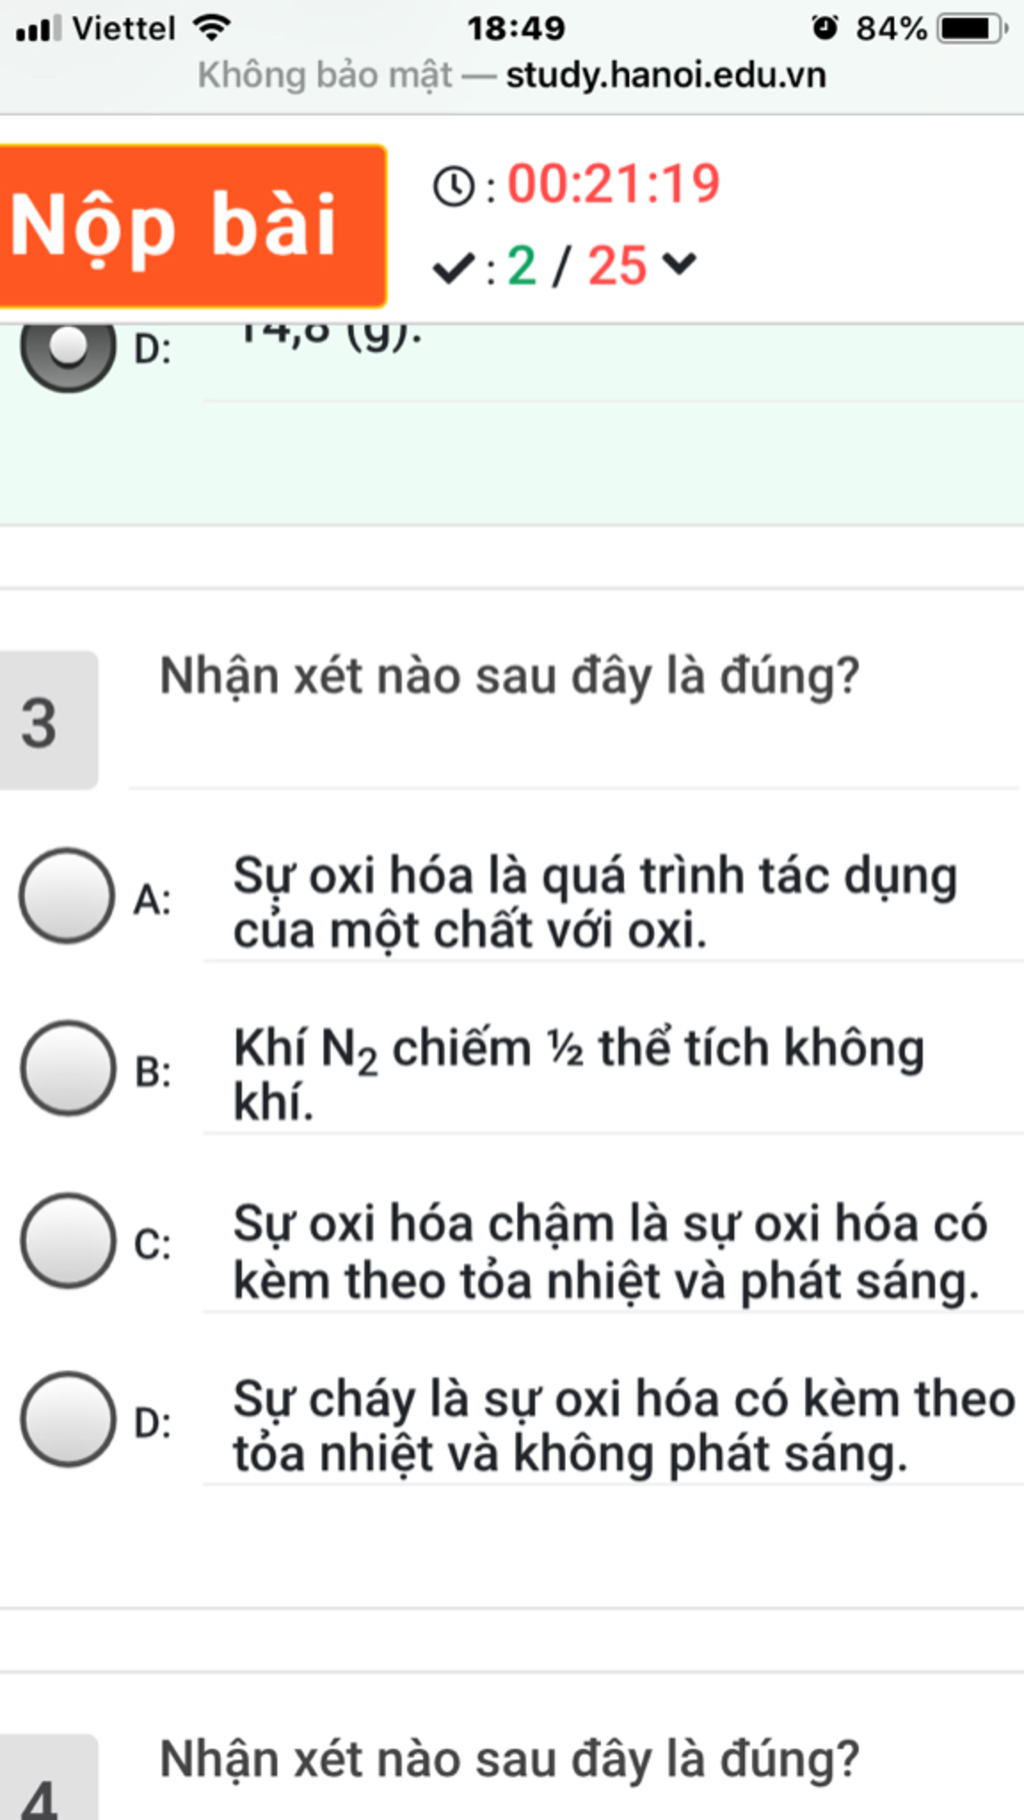This screenshot has width=1024, height=1820.
Task: Expand the question list chevron beside 25
Action: 679,264
